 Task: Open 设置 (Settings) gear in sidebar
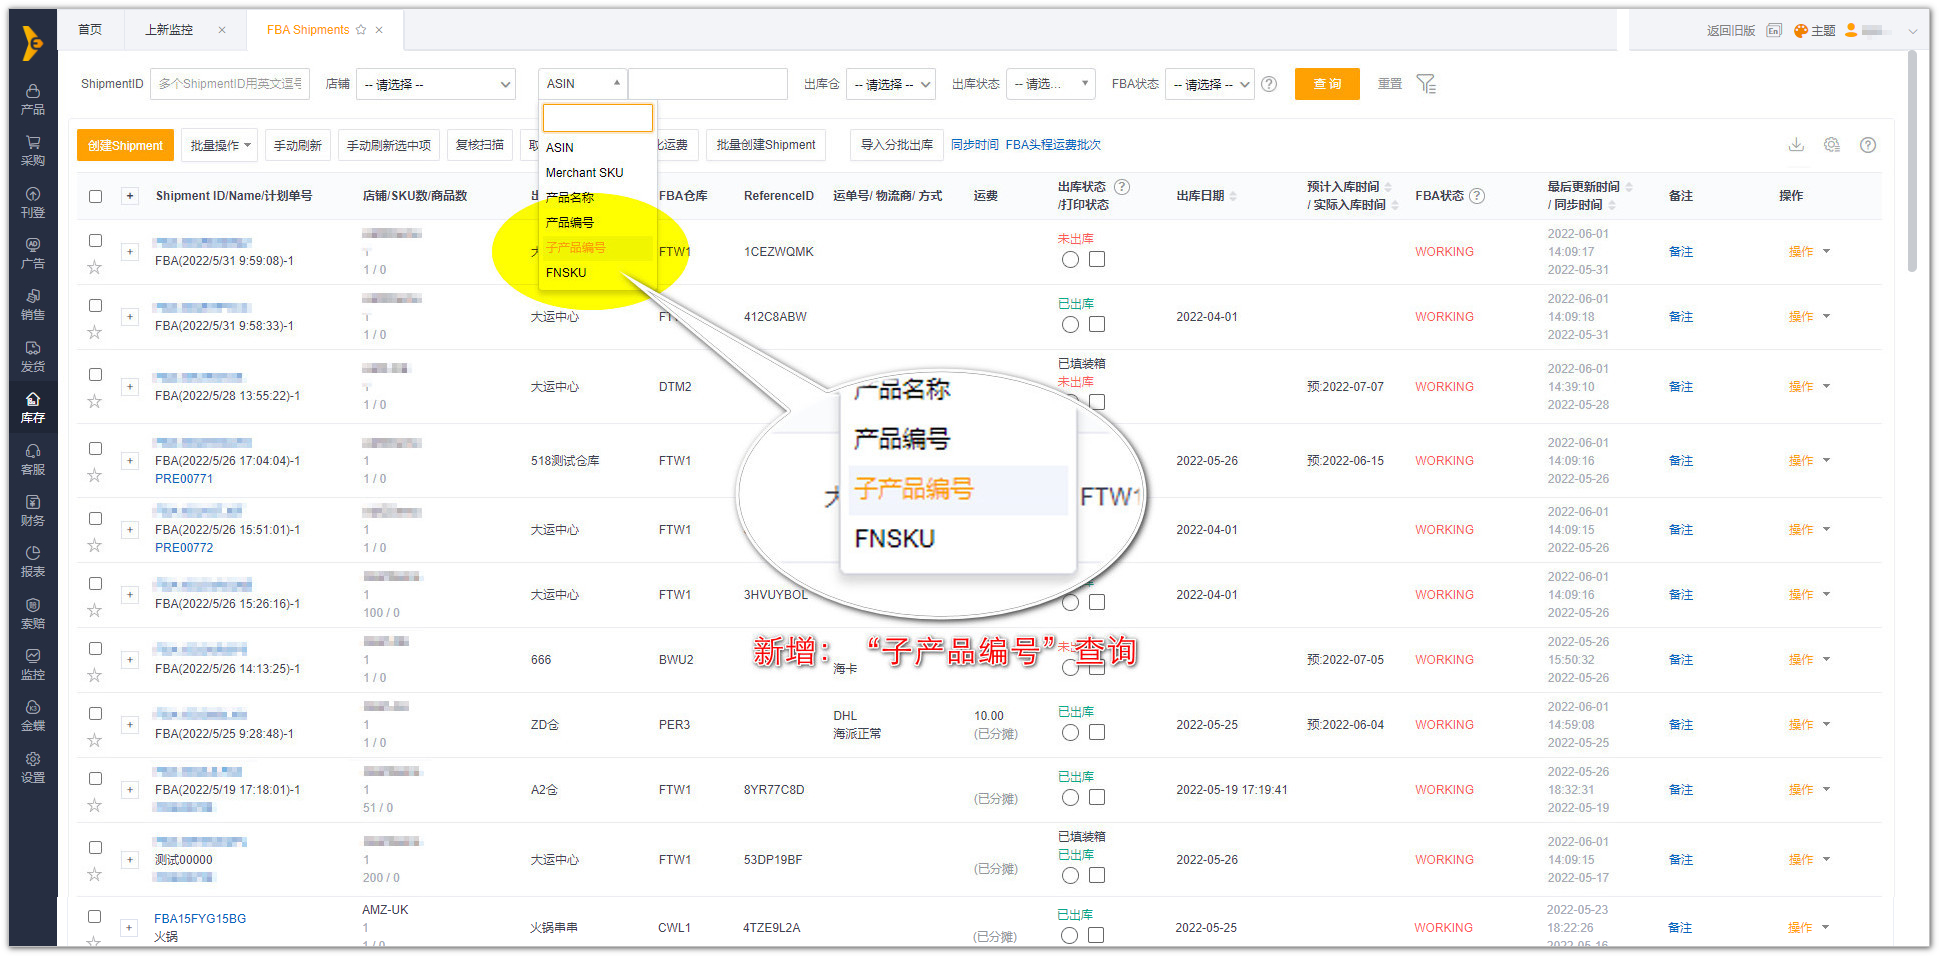click(x=33, y=767)
